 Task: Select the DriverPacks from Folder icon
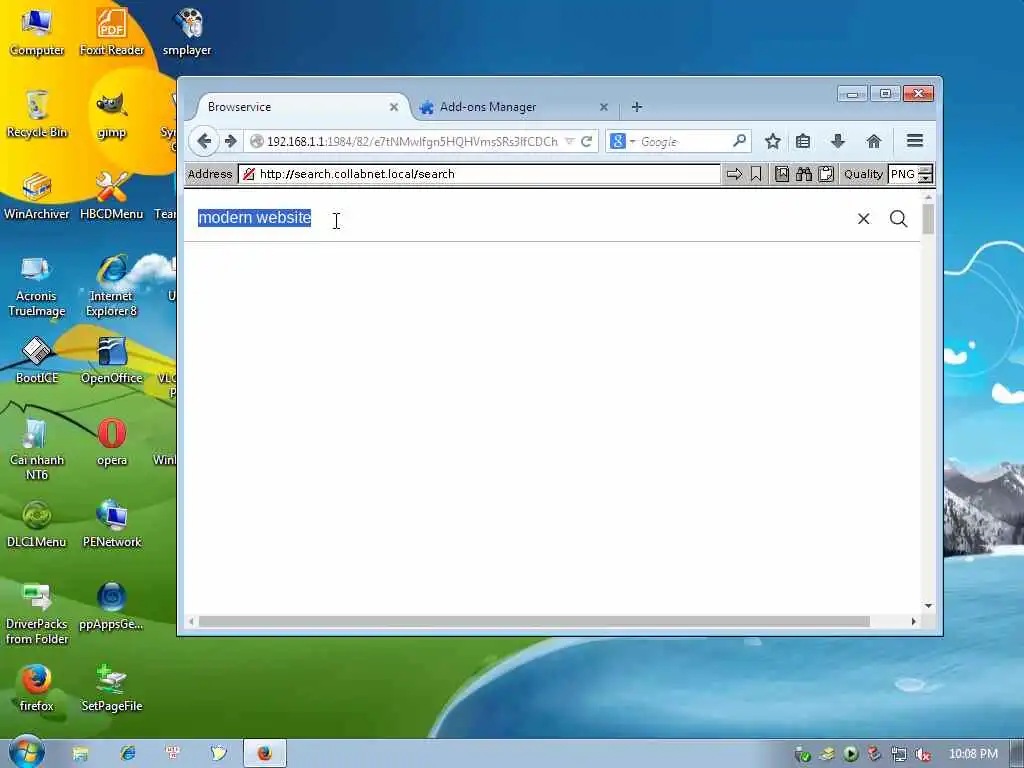pyautogui.click(x=37, y=614)
